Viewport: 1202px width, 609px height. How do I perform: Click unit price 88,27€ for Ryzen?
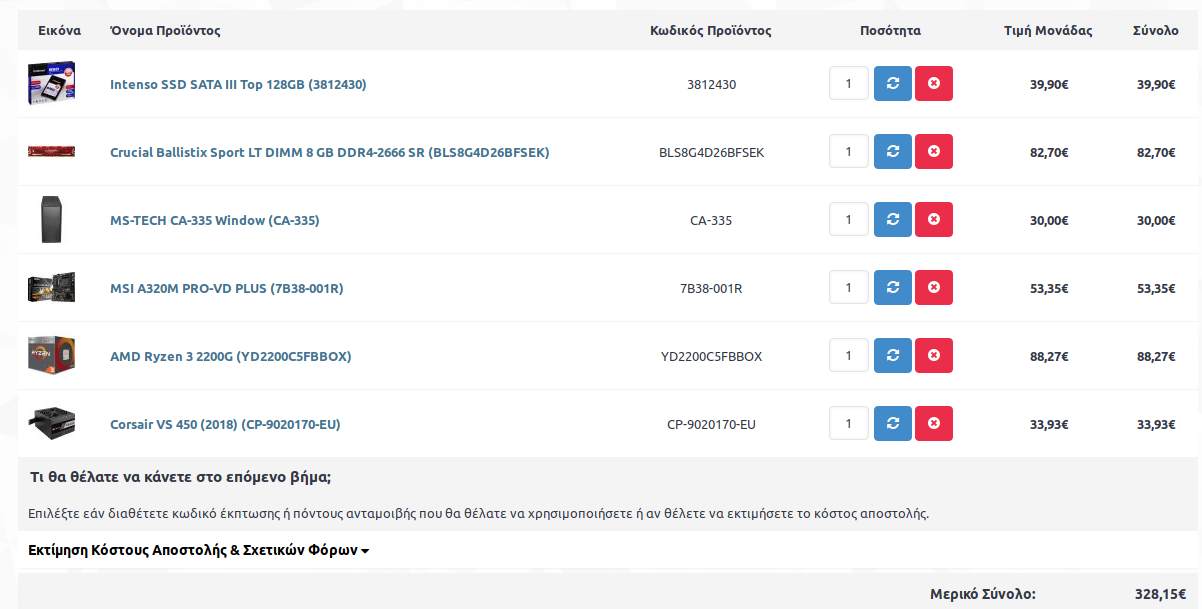pos(1049,357)
